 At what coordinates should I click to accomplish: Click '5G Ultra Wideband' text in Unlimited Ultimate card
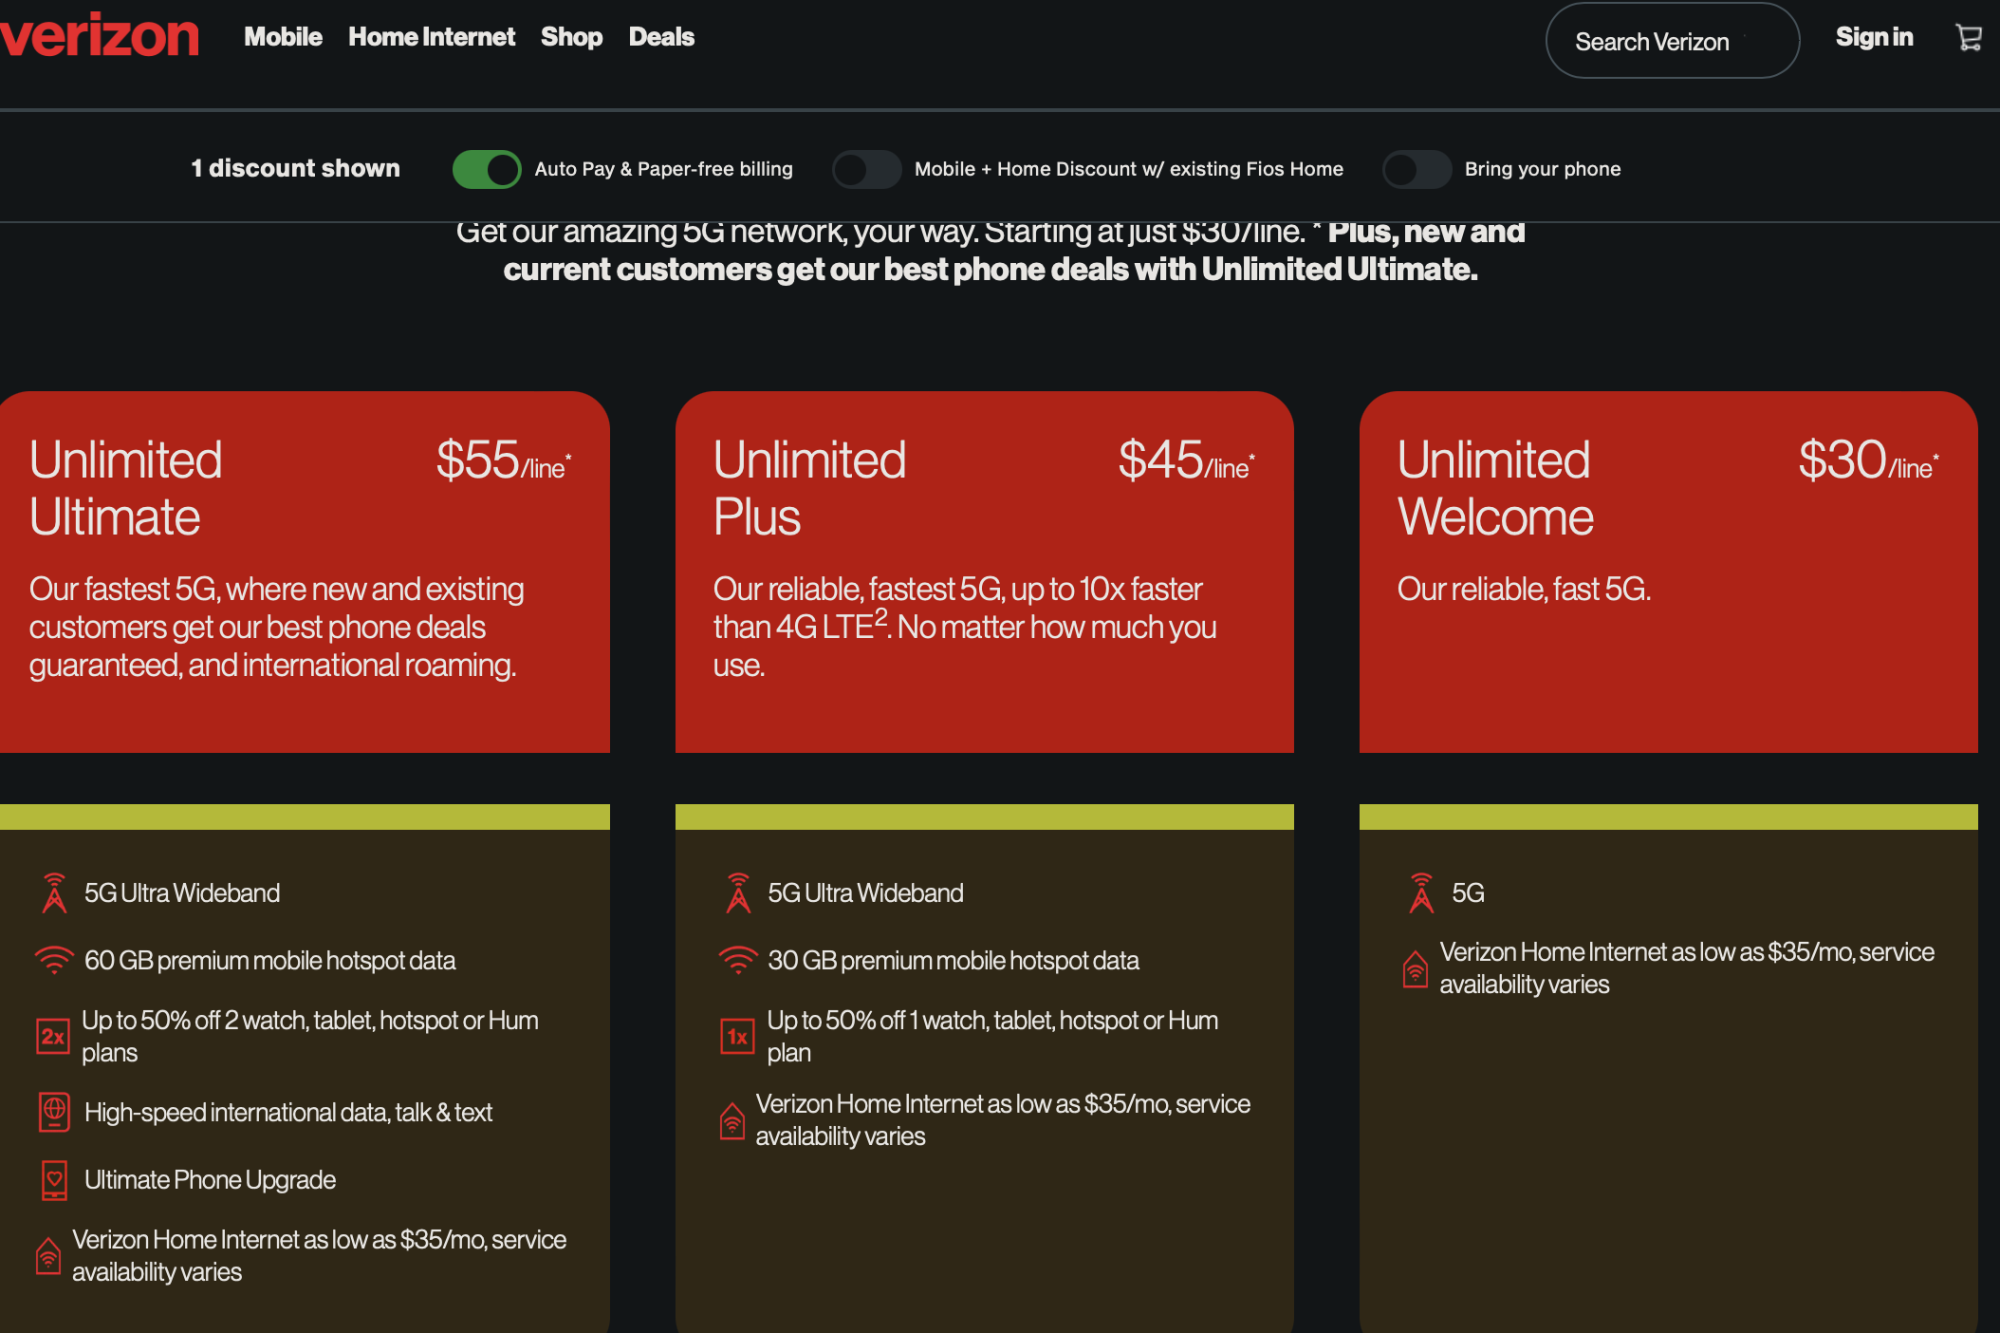coord(182,893)
